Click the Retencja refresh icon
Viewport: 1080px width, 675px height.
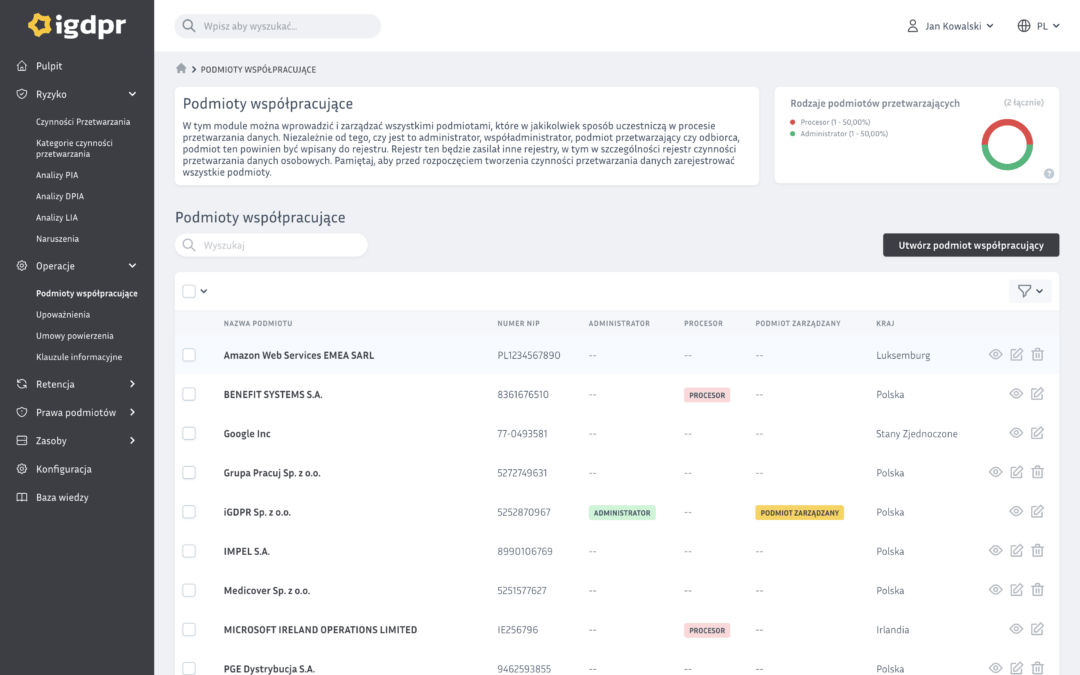click(x=22, y=384)
